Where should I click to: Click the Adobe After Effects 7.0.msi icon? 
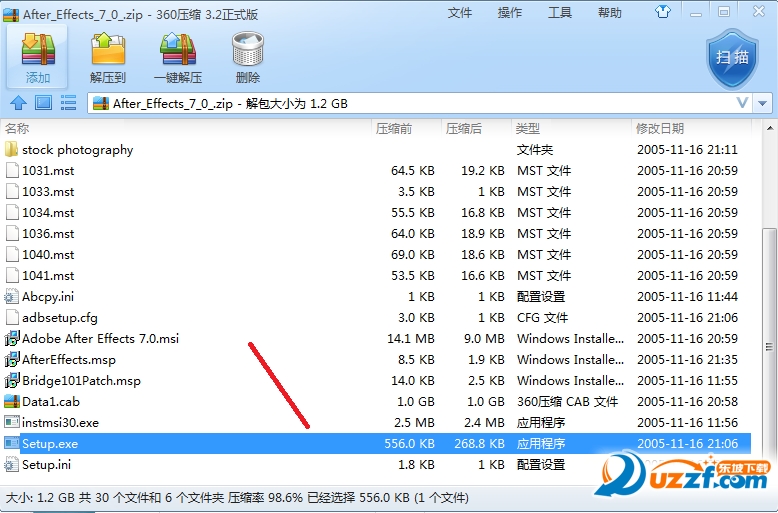point(11,338)
